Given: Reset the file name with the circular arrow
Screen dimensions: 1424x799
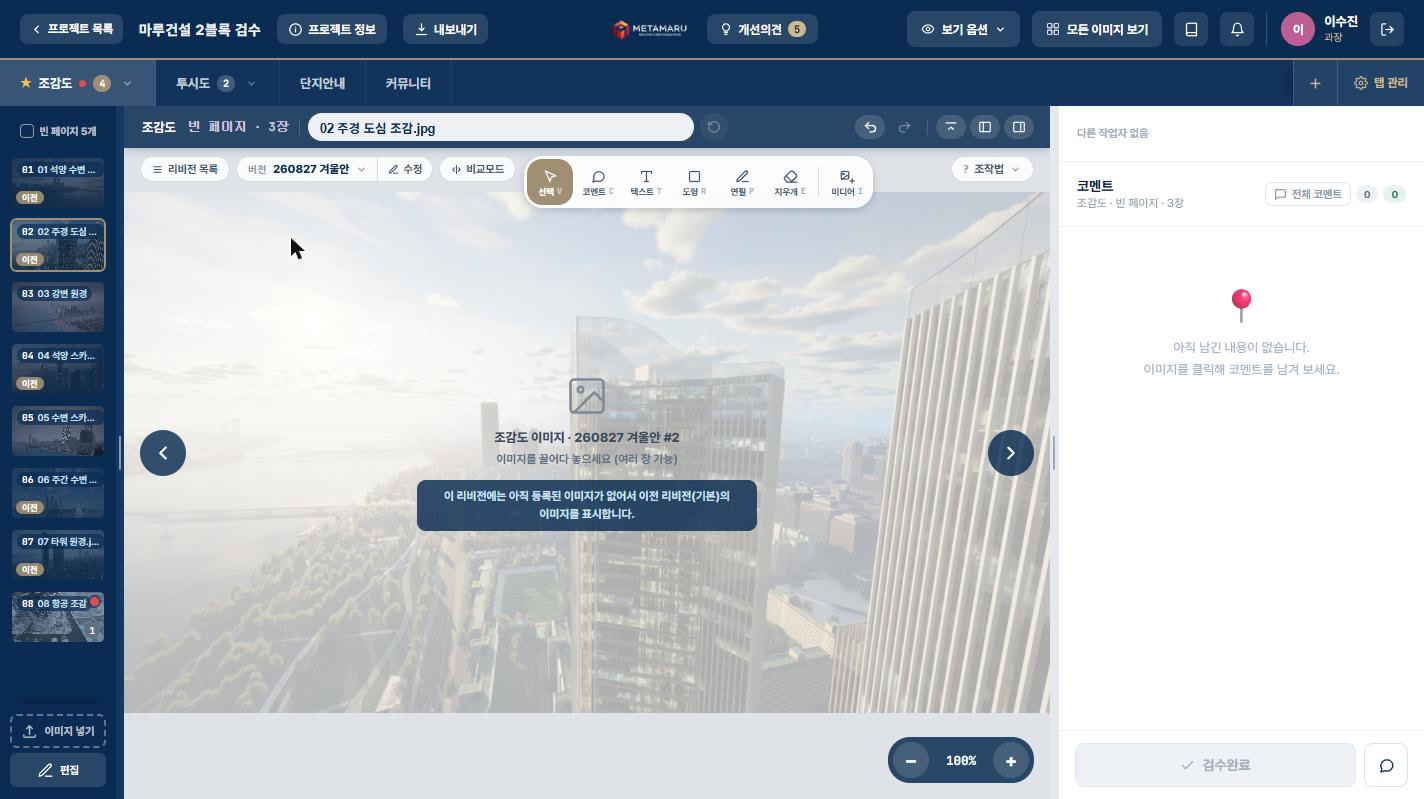Looking at the screenshot, I should tap(714, 127).
